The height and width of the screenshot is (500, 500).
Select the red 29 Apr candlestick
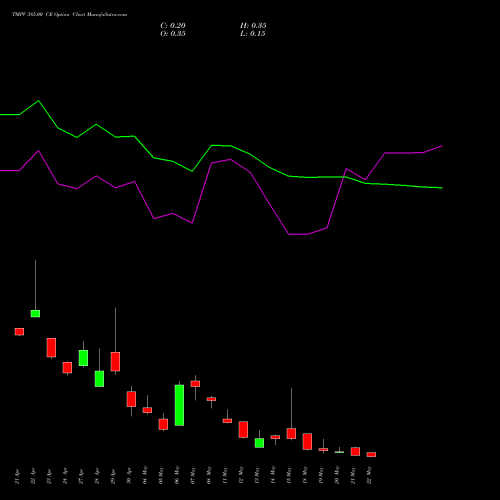(x=115, y=361)
